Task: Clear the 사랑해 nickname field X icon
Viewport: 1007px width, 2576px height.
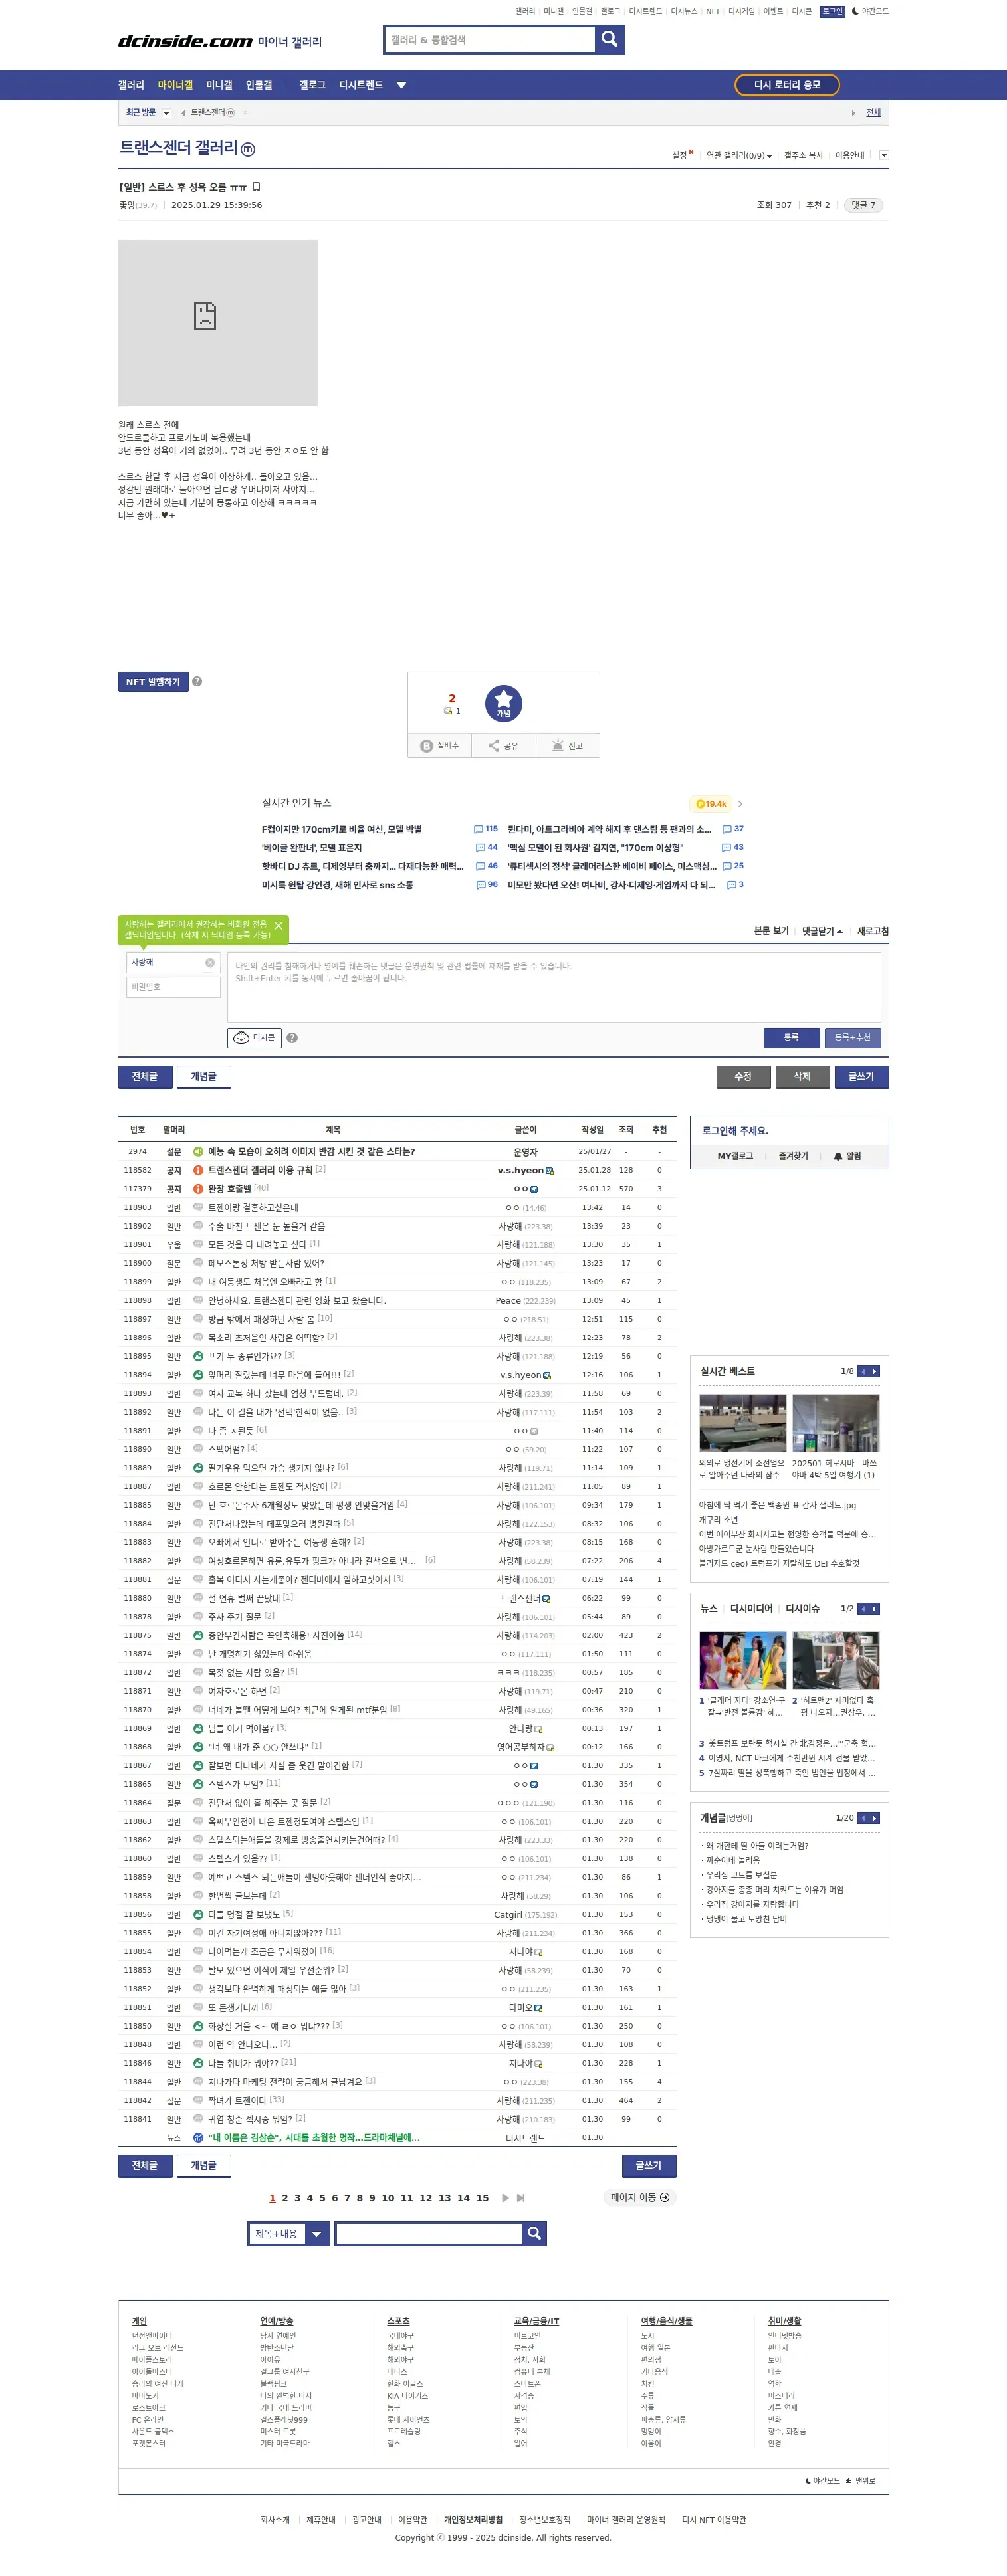Action: pos(210,963)
